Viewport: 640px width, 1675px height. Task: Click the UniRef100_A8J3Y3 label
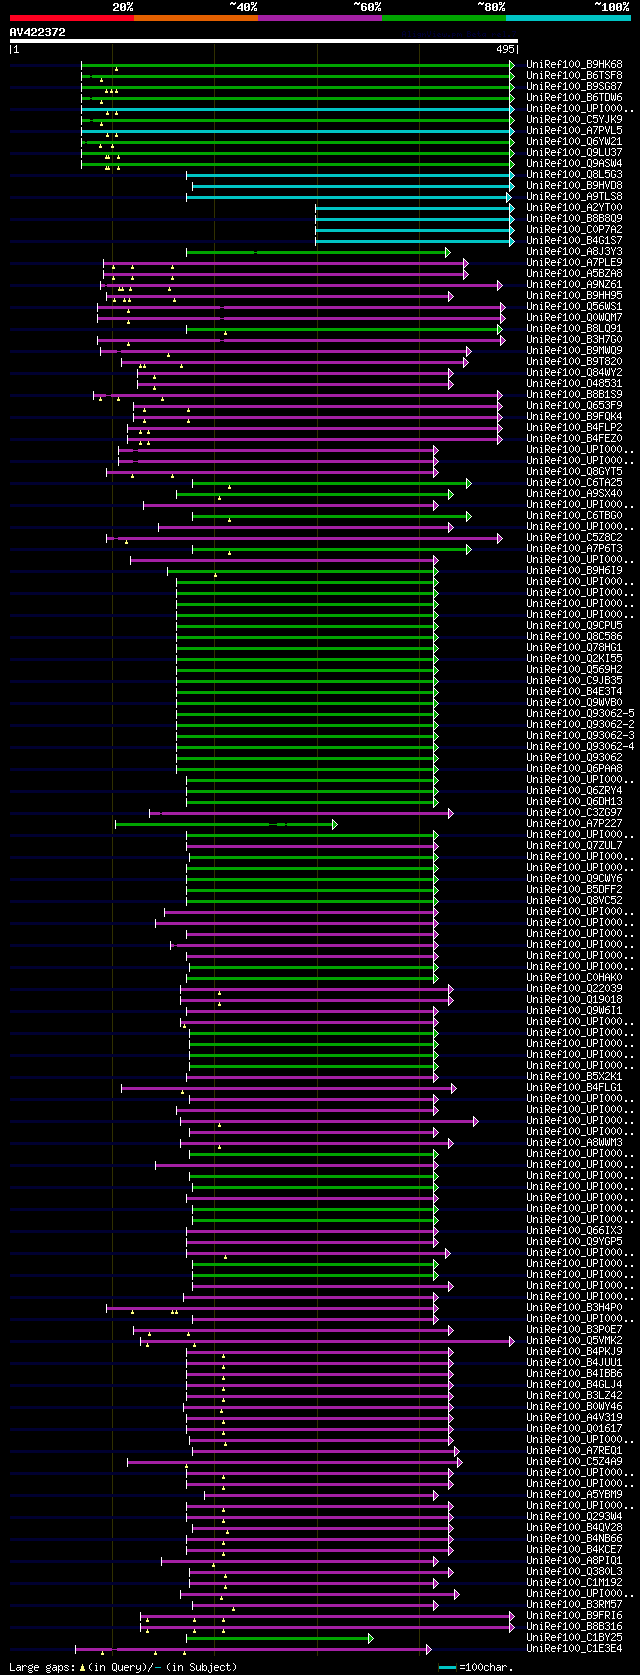point(574,252)
